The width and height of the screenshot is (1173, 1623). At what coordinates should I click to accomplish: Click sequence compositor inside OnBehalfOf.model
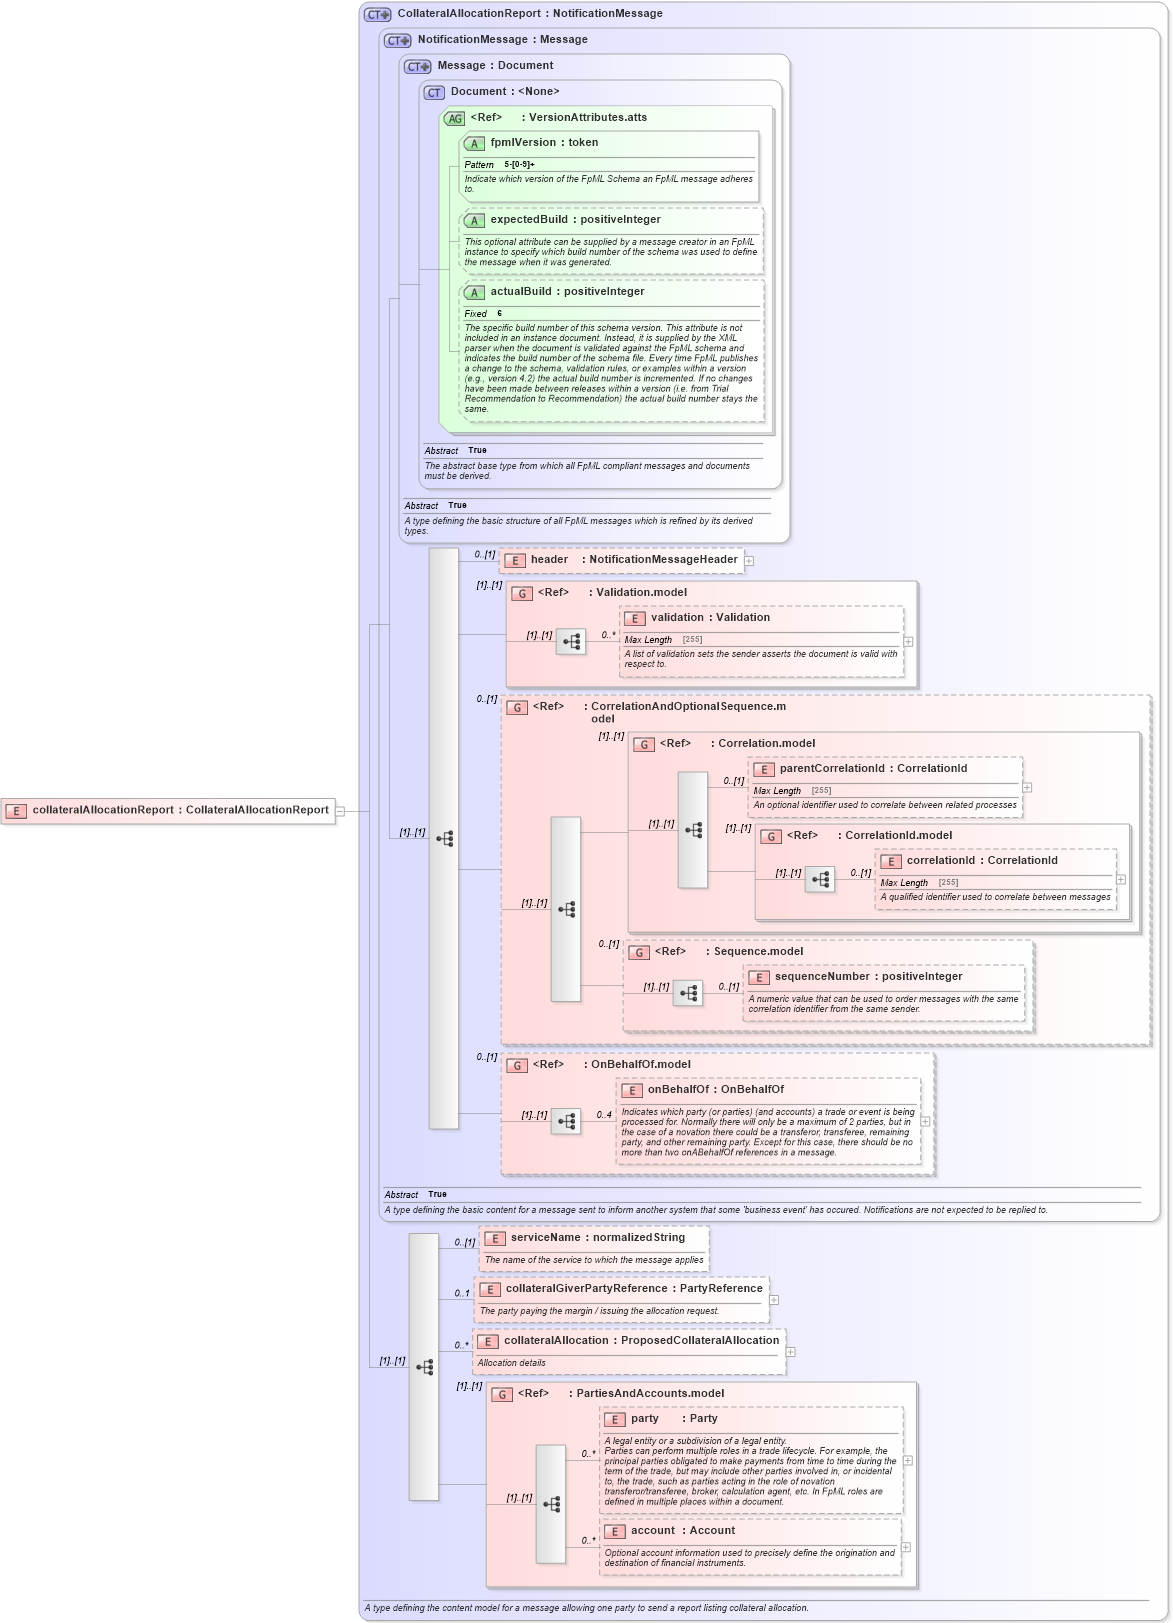tap(567, 1122)
